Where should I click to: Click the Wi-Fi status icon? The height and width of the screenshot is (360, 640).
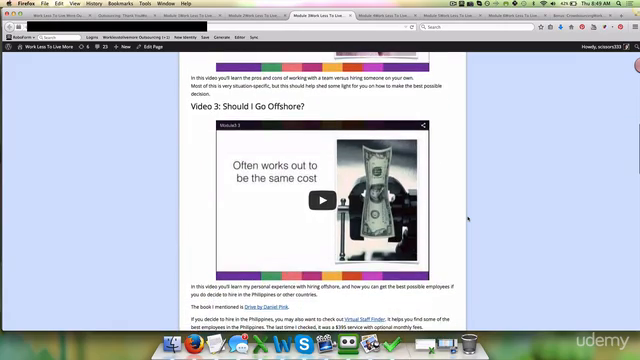[x=543, y=4]
